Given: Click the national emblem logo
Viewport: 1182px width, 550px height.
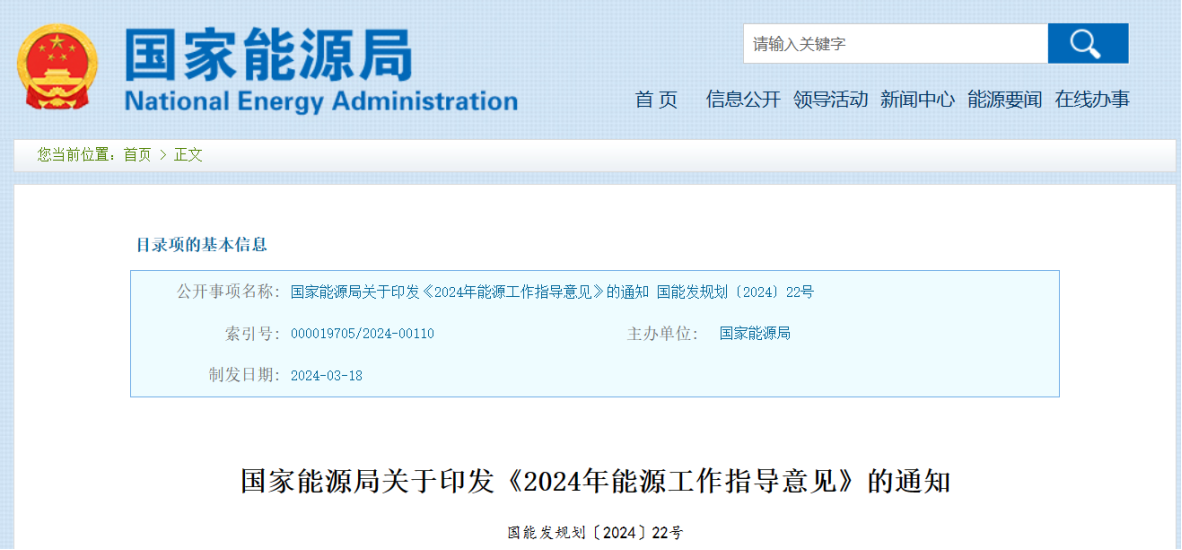Looking at the screenshot, I should click(58, 69).
